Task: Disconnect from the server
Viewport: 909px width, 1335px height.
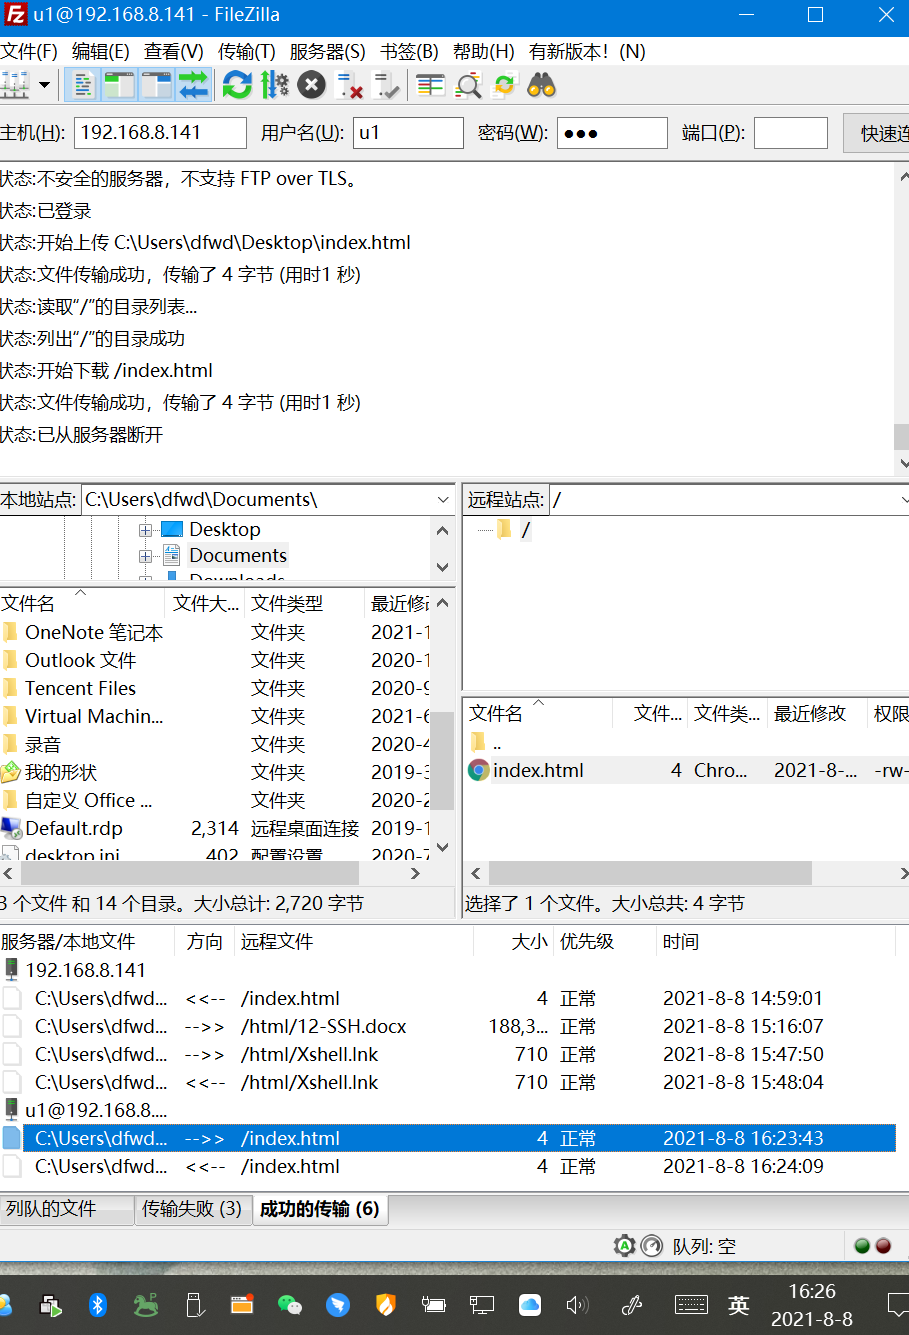Action: pyautogui.click(x=349, y=85)
